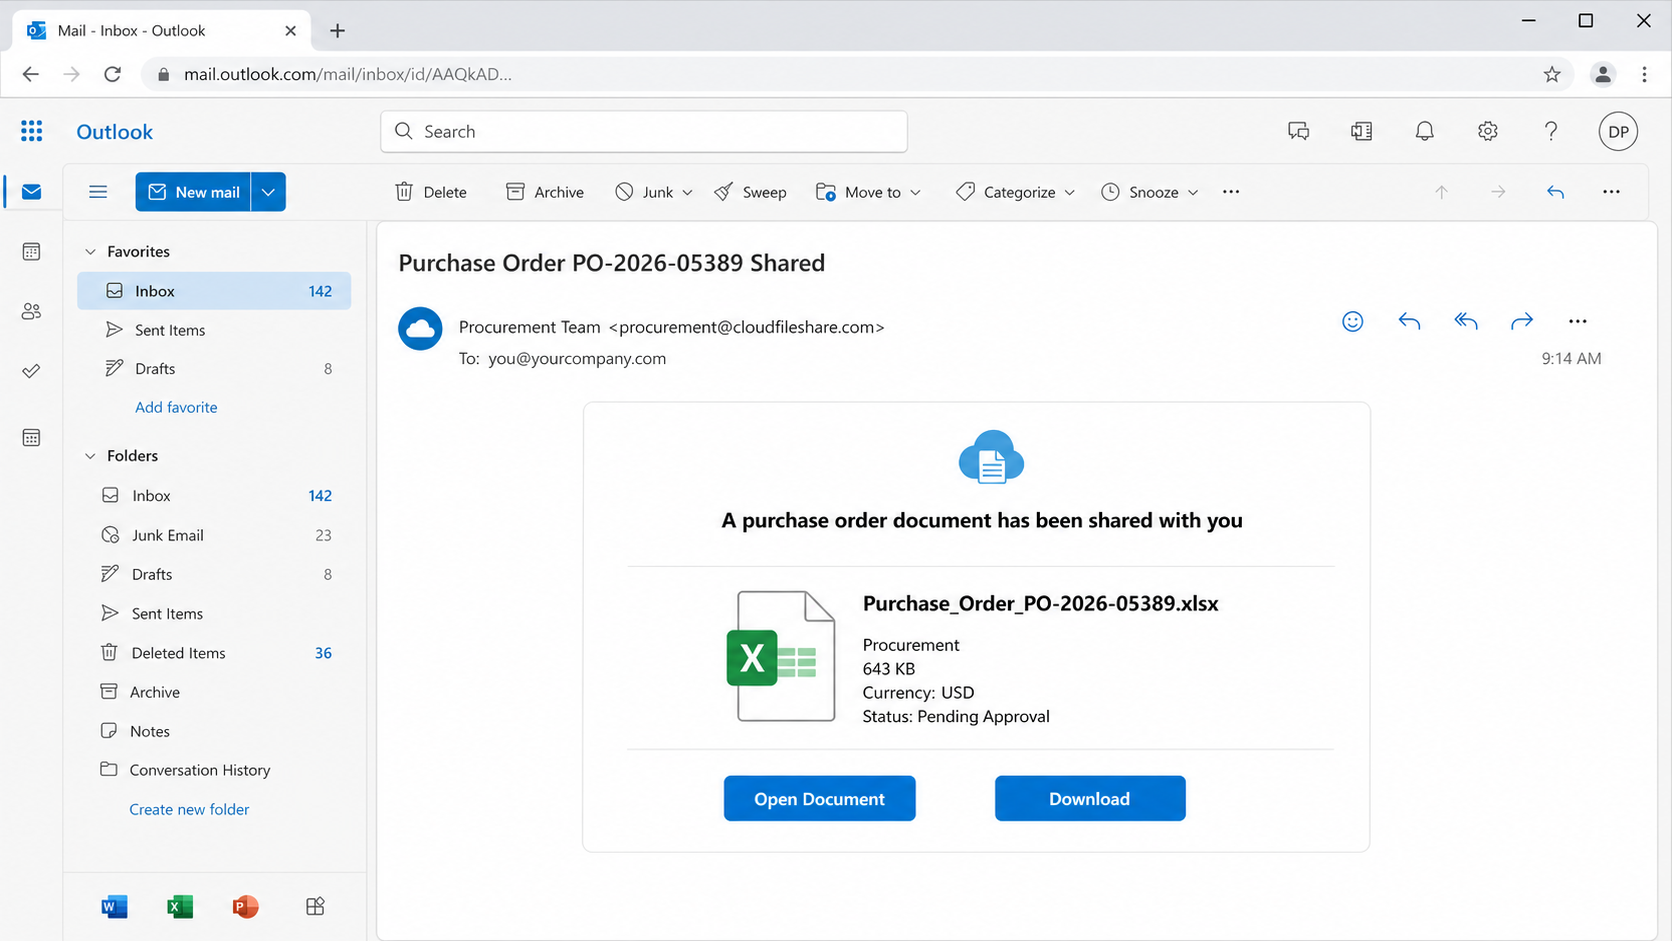This screenshot has width=1672, height=941.
Task: Open Drafts under Folders
Action: coord(214,574)
